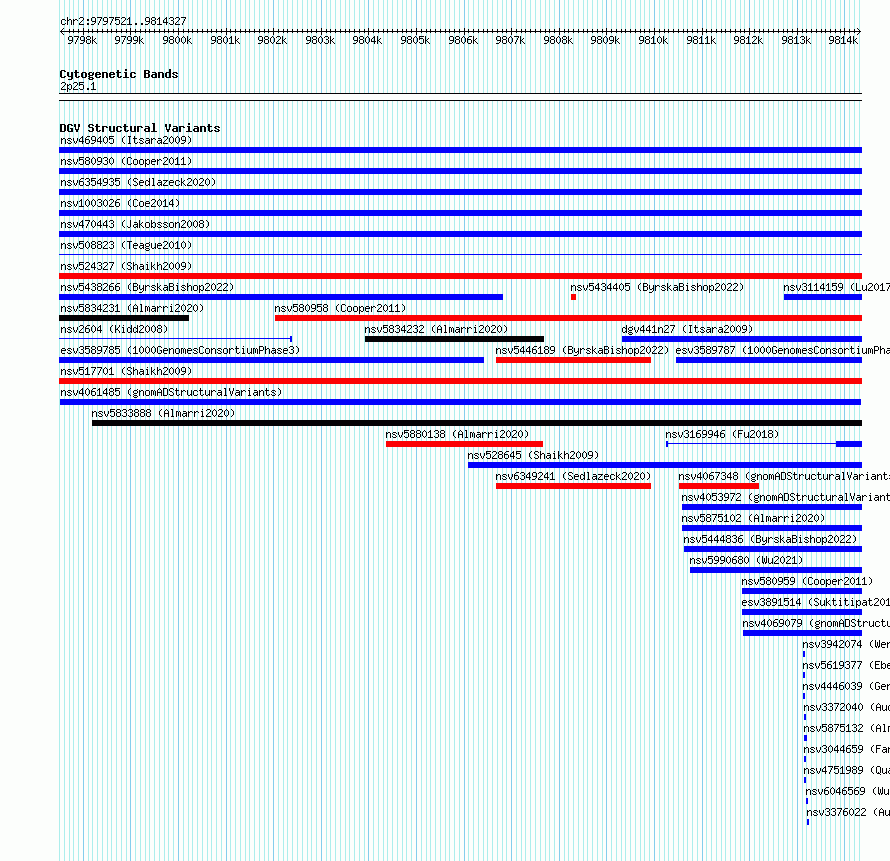890x861 pixels.
Task: Click the nsv3044659 variant label
Action: click(846, 749)
